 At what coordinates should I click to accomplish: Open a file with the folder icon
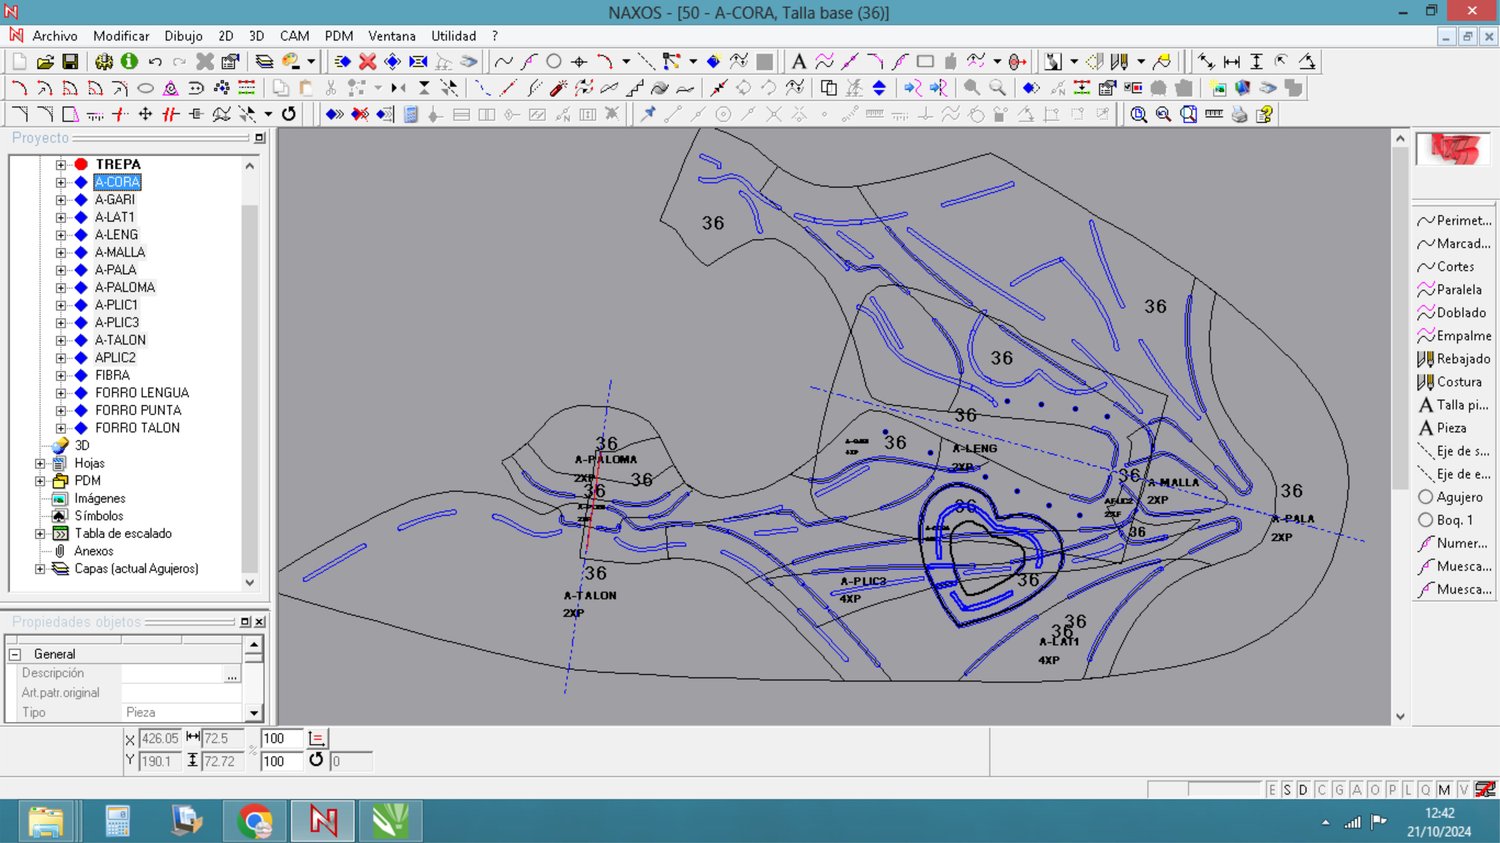pyautogui.click(x=45, y=62)
